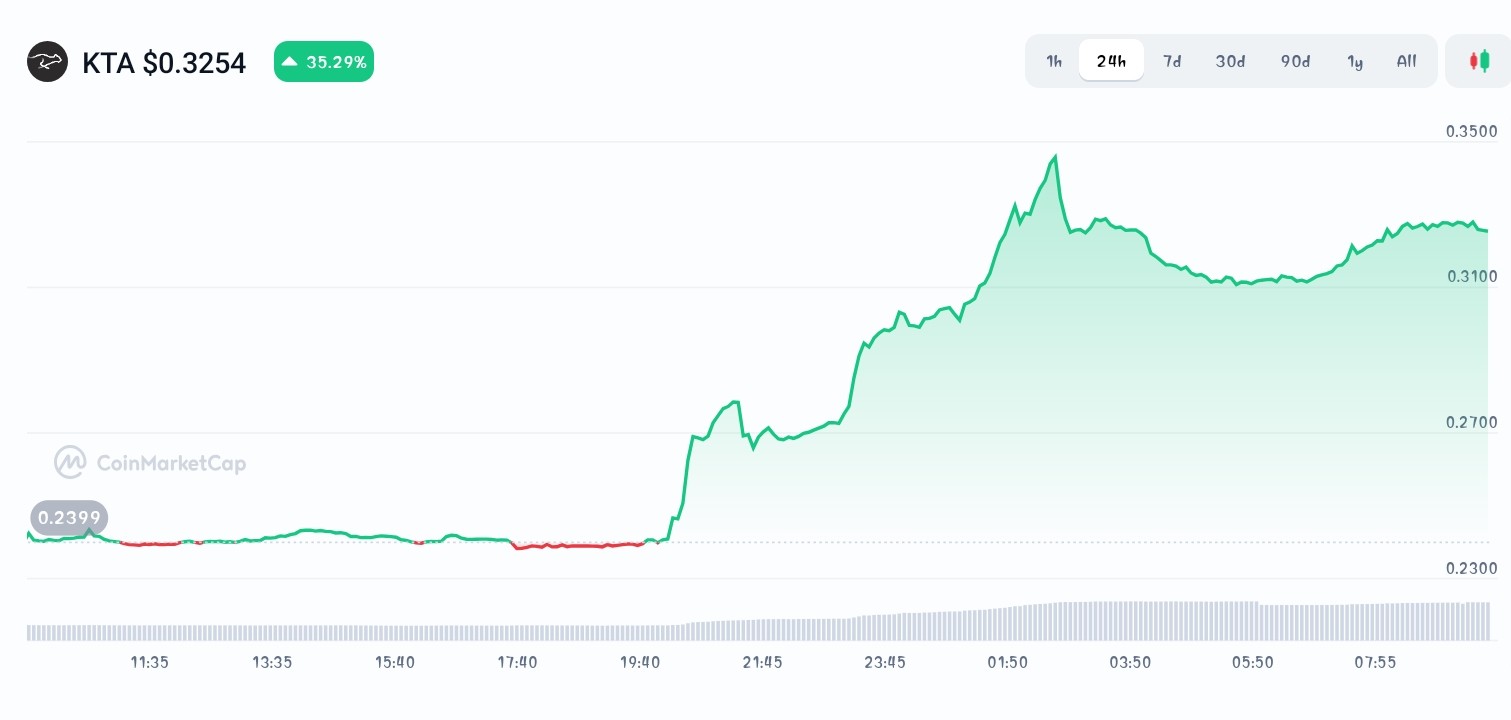This screenshot has height=720, width=1511.
Task: Switch to candlestick chart view
Action: click(1478, 61)
